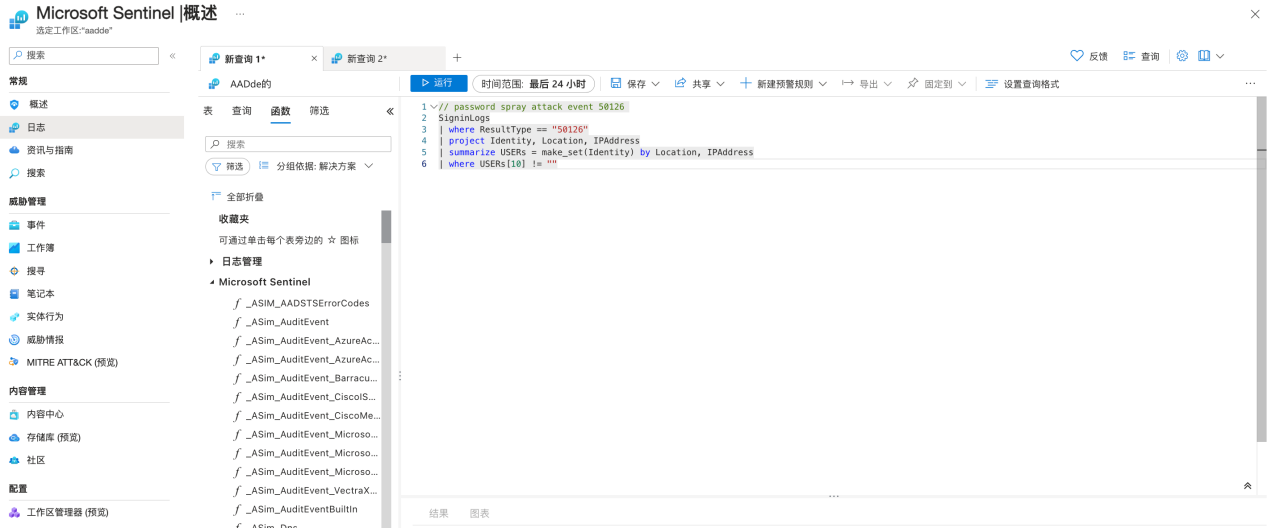Change the 时间范围 最后 24 小时
This screenshot has height=528, width=1280.
point(533,84)
